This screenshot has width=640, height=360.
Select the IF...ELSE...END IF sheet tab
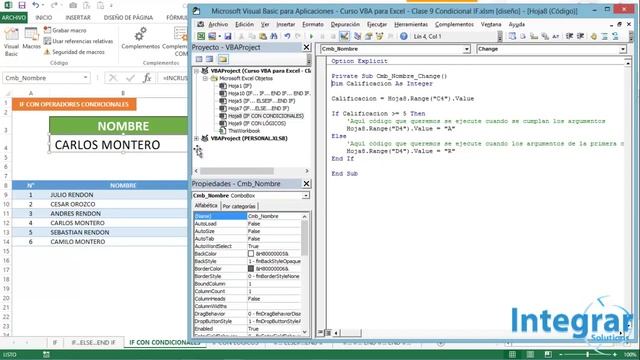pyautogui.click(x=93, y=342)
